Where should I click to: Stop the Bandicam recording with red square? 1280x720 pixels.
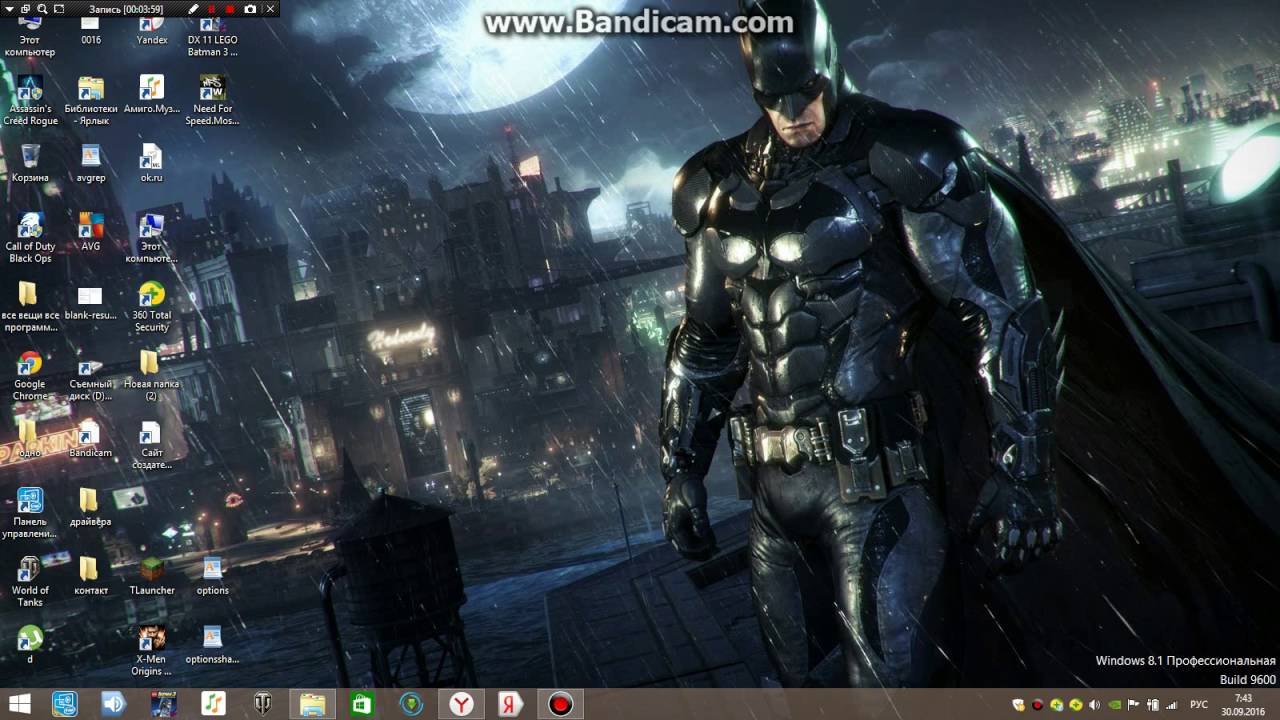tap(230, 9)
